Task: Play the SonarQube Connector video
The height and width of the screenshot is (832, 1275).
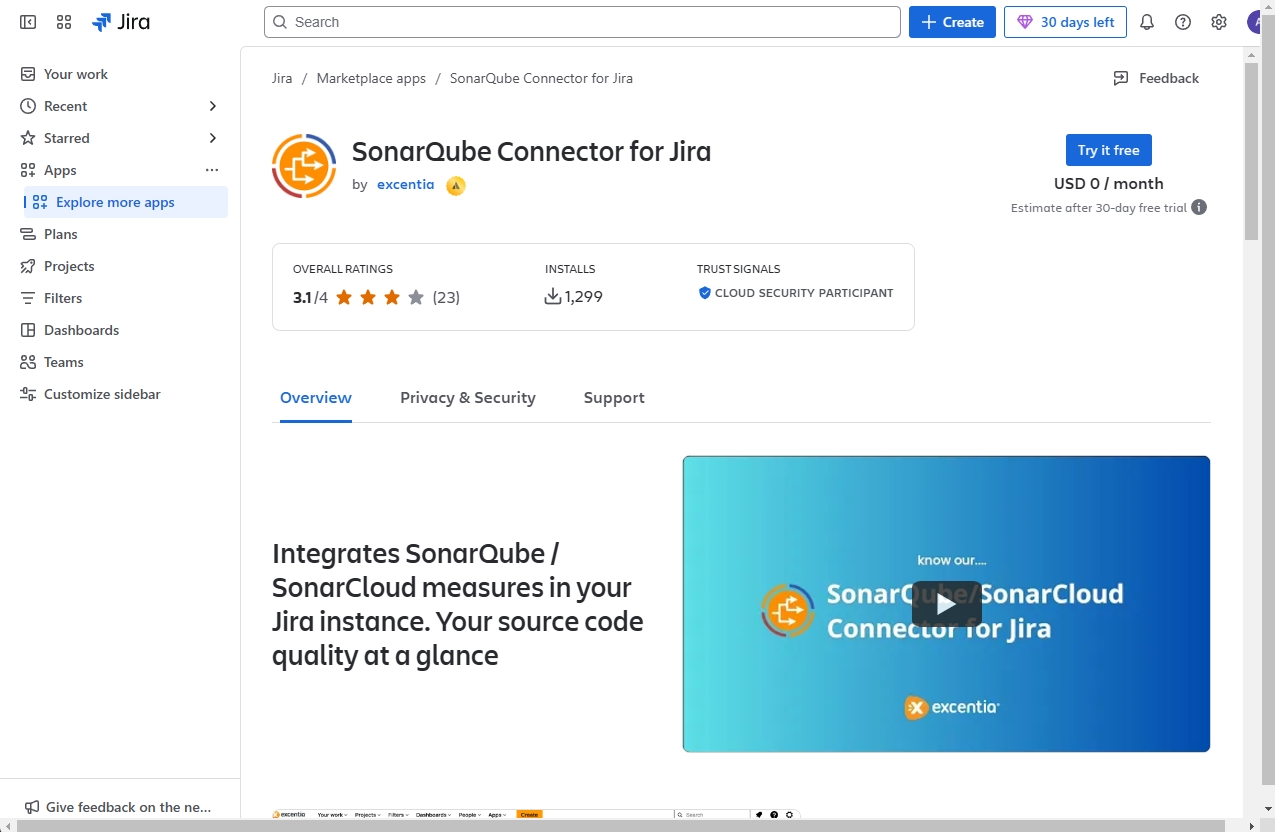Action: point(946,604)
